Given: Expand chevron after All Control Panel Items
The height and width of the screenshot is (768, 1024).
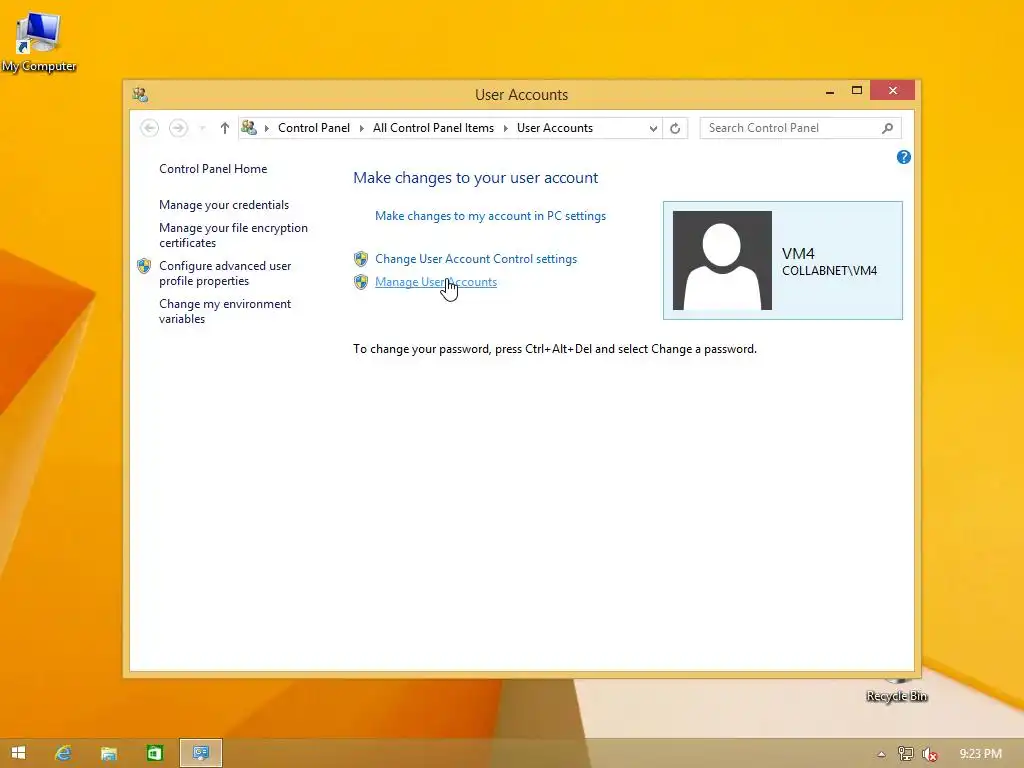Looking at the screenshot, I should click(505, 128).
